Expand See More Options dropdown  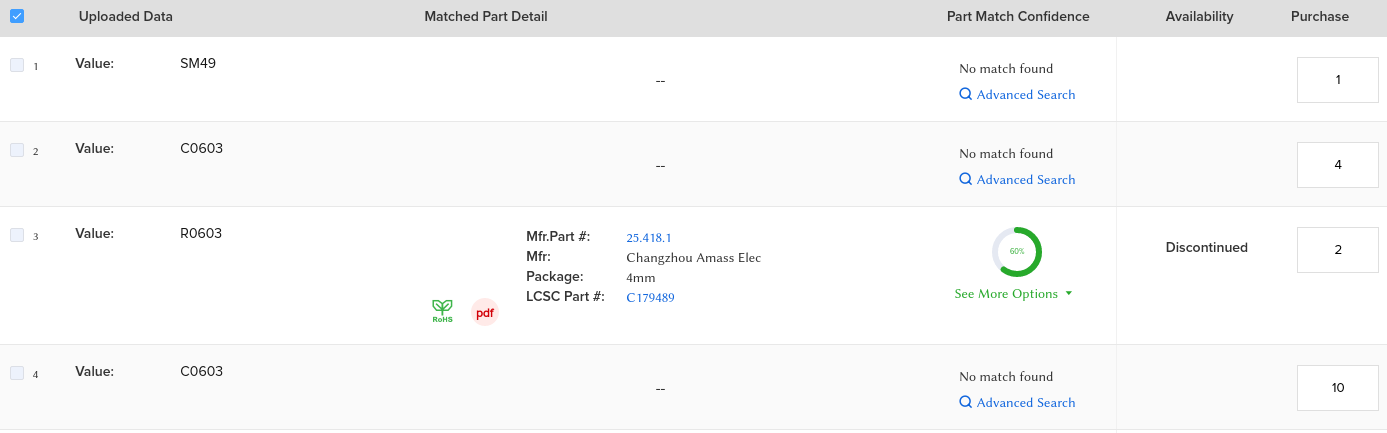pos(1006,294)
